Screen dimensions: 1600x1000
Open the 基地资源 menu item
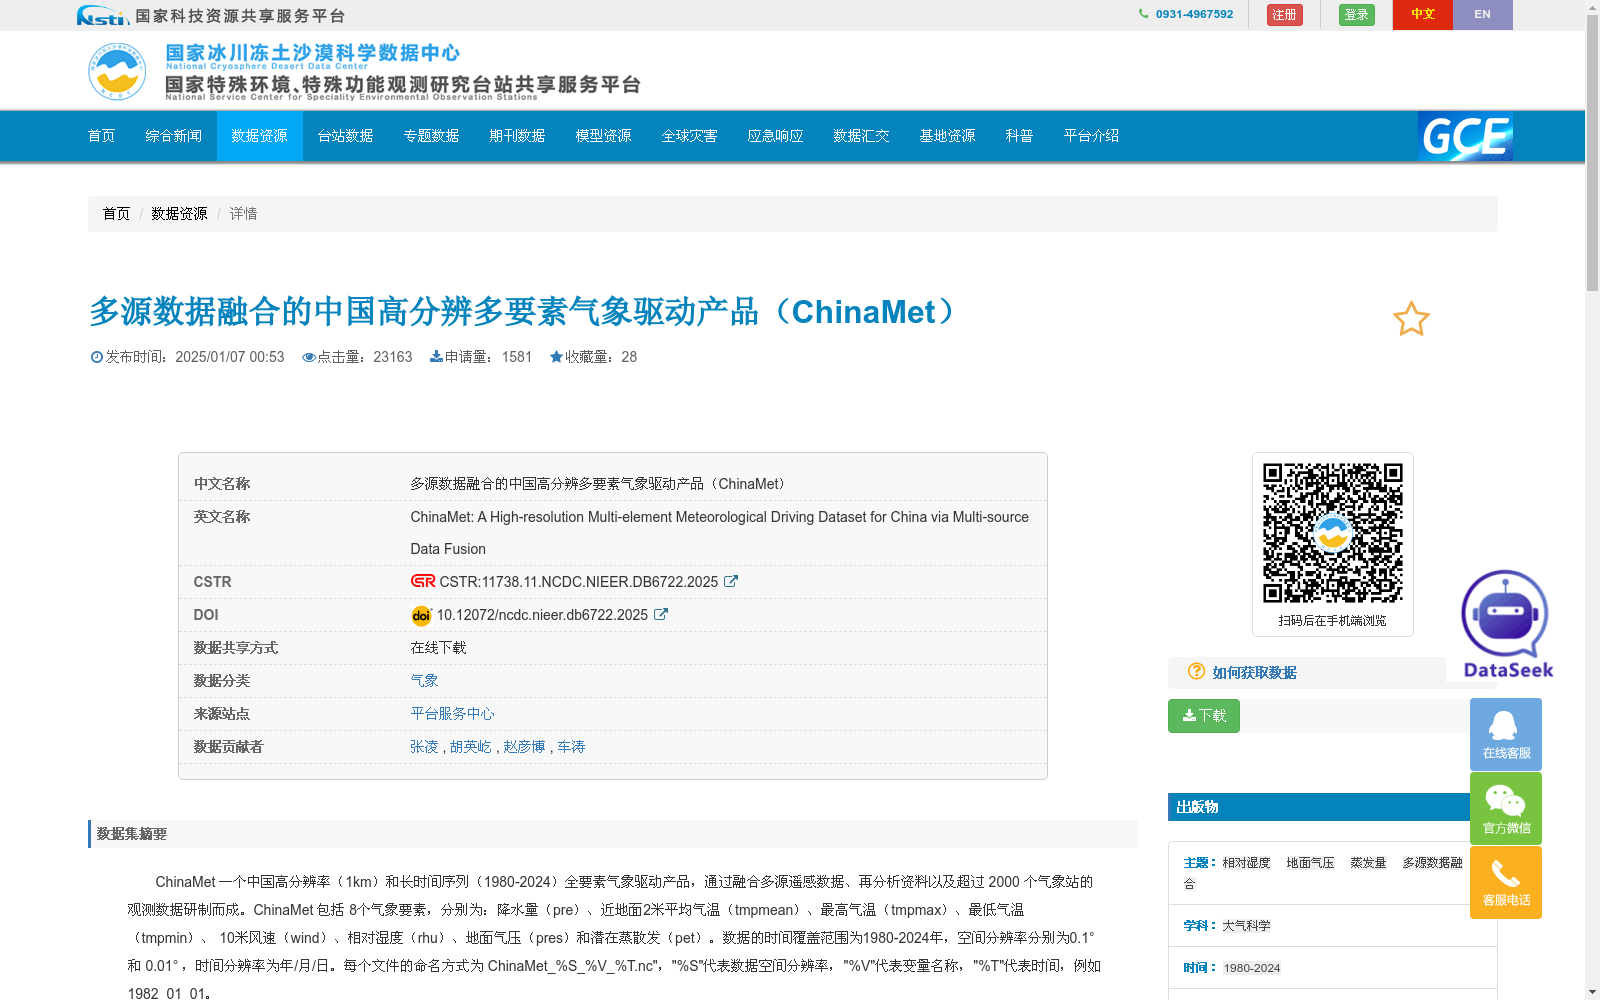[x=948, y=136]
